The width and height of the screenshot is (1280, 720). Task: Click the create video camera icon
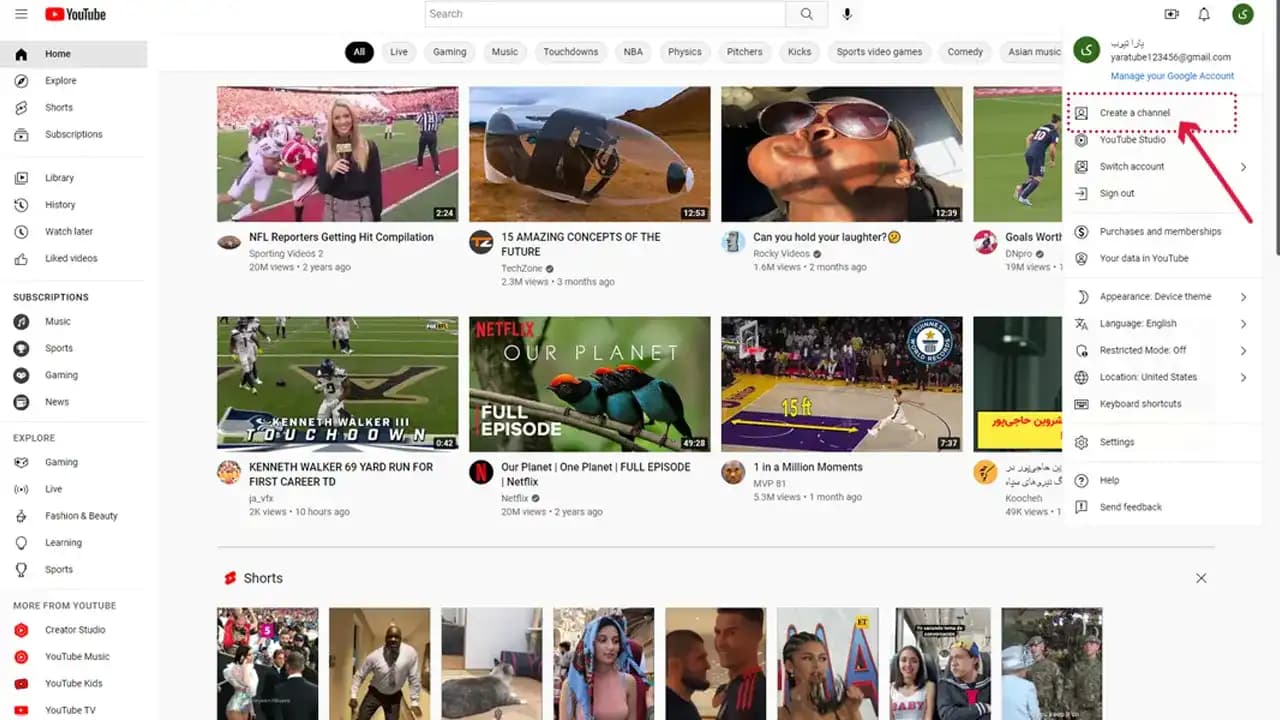1172,14
